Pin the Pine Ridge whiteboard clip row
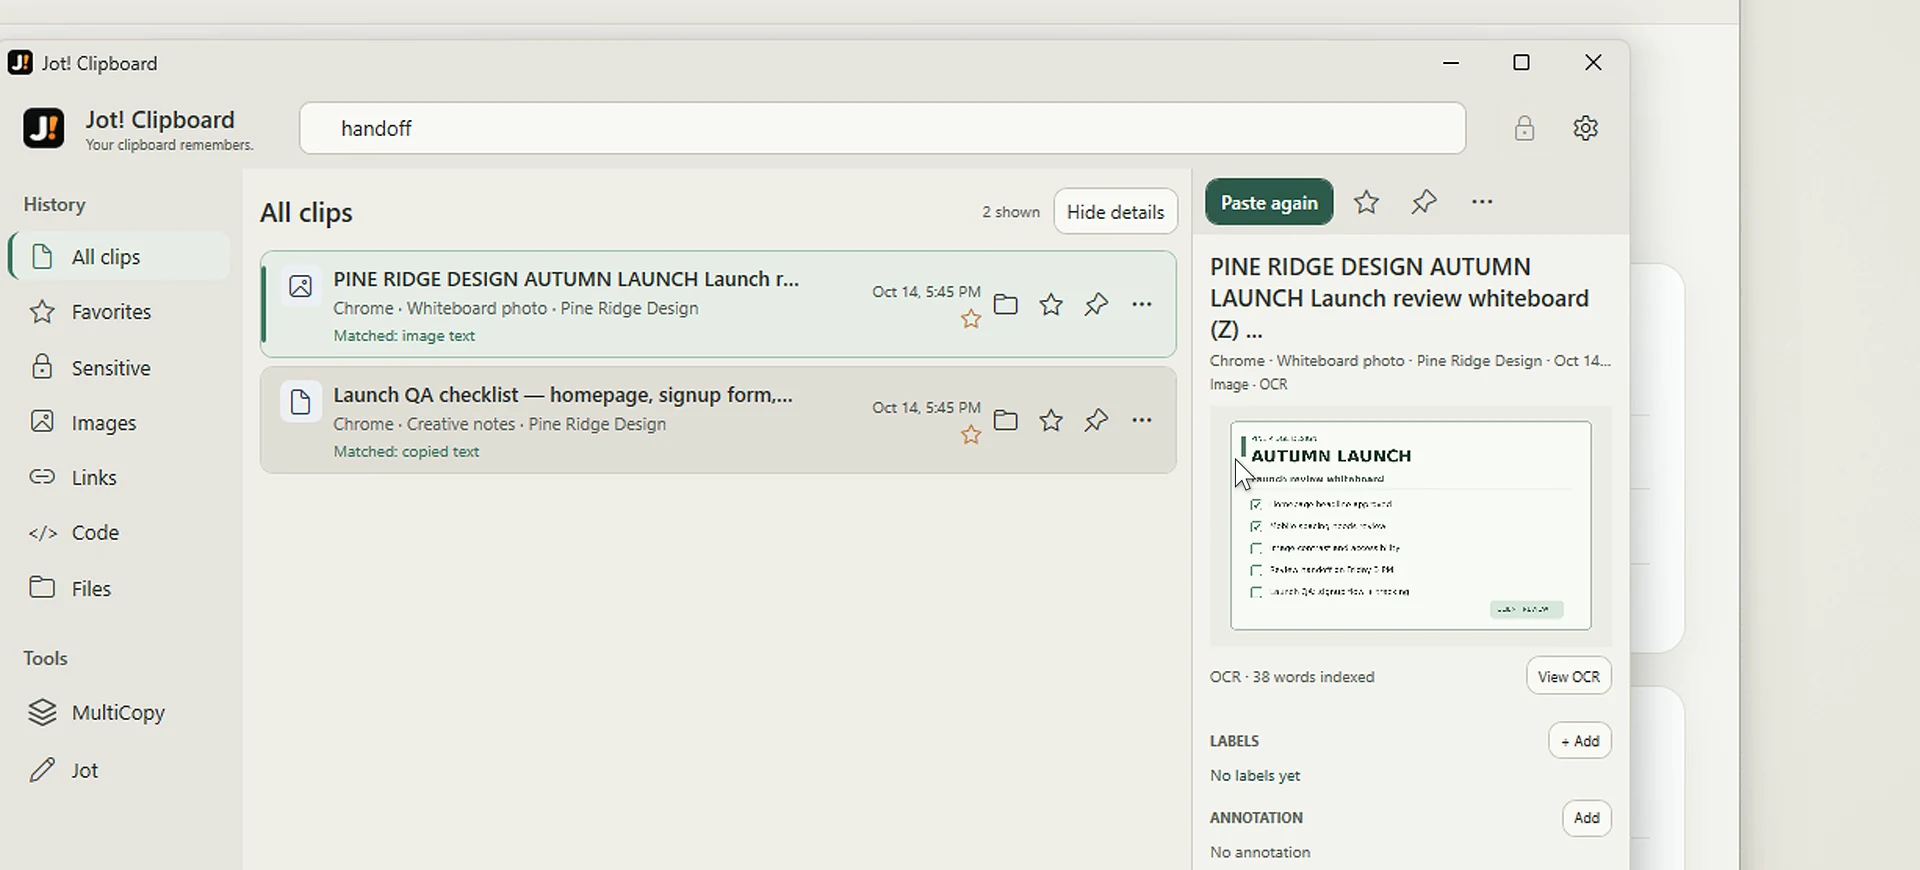This screenshot has width=1920, height=870. click(1097, 304)
